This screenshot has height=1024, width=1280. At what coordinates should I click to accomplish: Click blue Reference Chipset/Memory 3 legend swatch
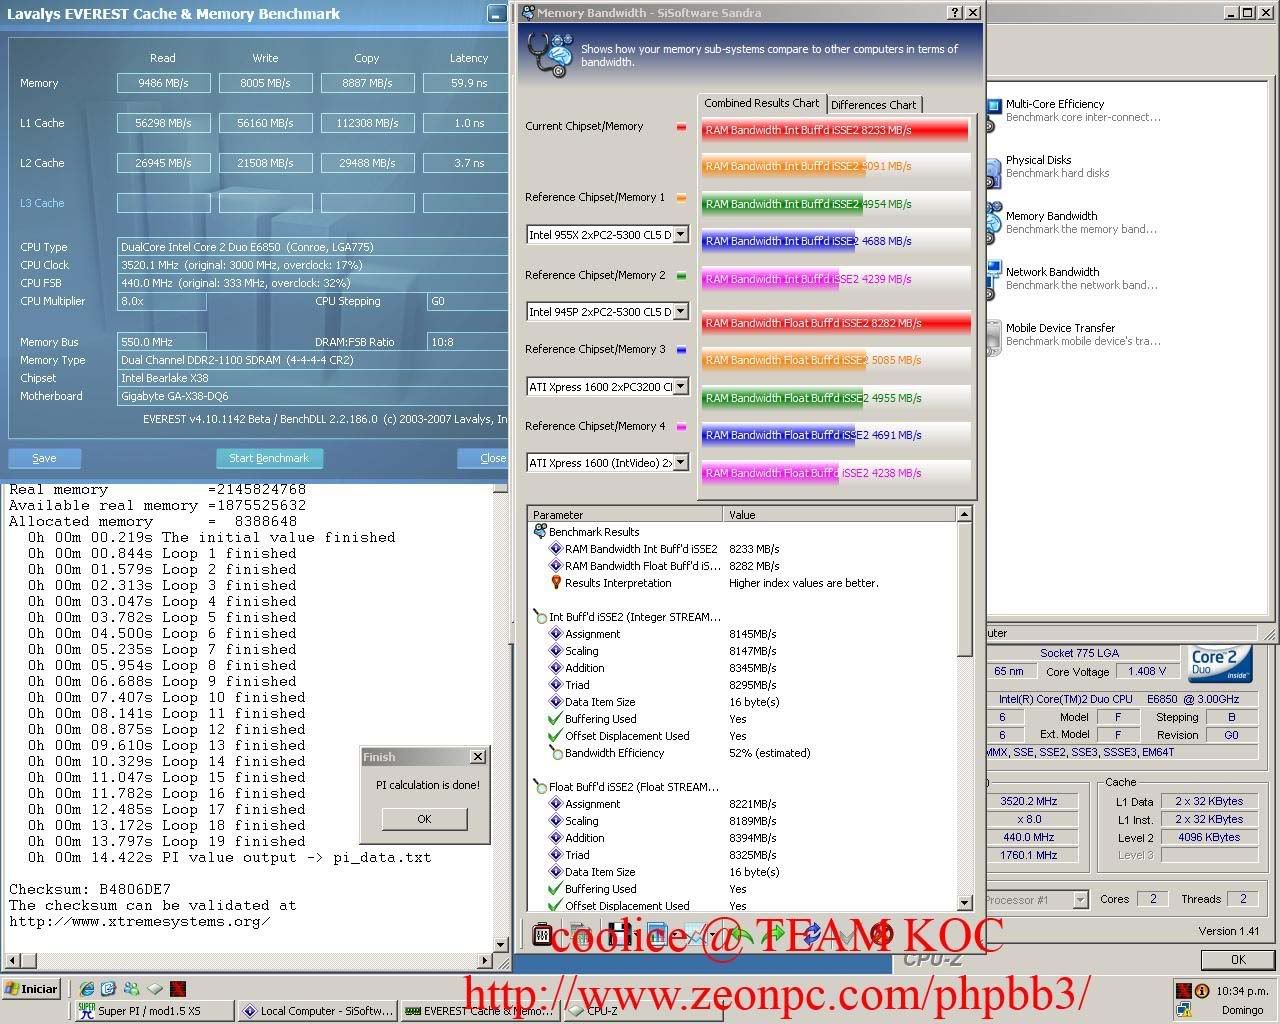click(x=681, y=350)
